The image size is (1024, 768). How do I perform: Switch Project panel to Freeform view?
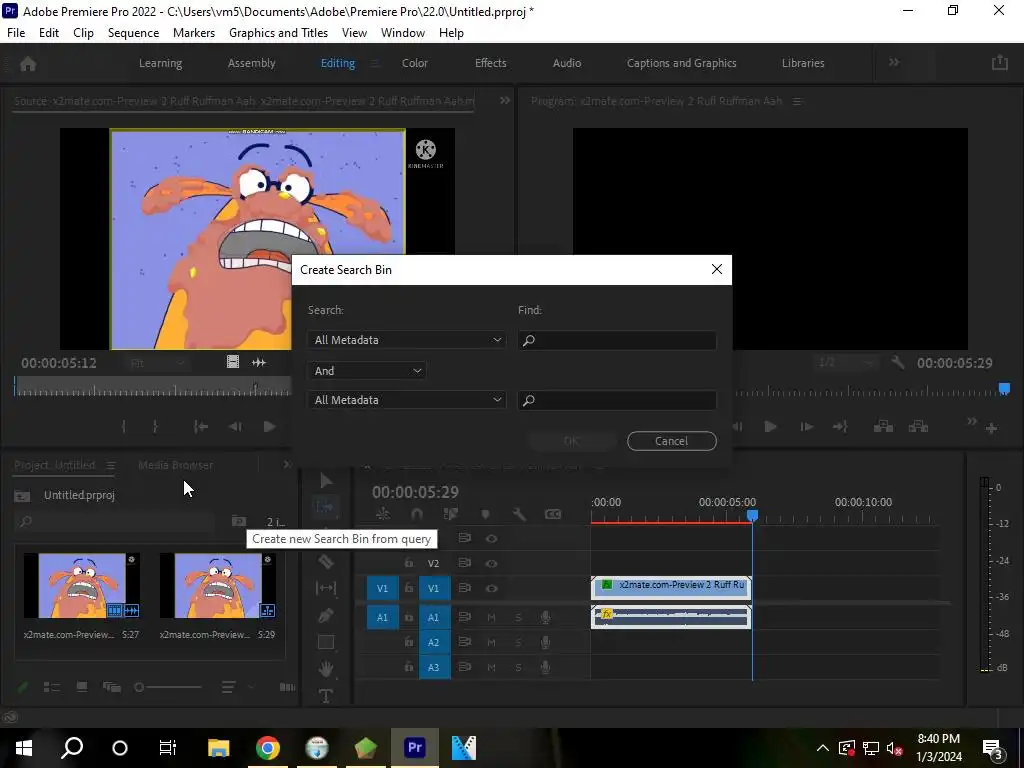[x=112, y=687]
